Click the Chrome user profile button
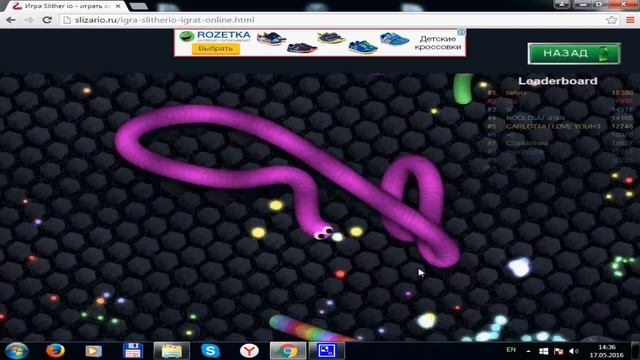Viewport: 640px width, 360px height. [562, 4]
